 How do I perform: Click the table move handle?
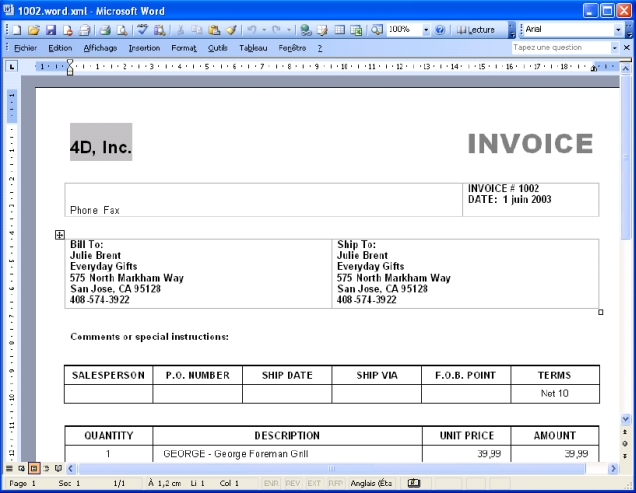click(x=60, y=235)
